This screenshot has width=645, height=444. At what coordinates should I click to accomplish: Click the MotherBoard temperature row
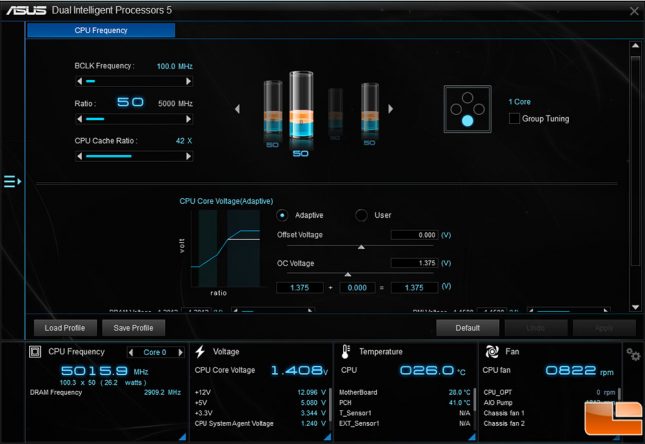click(405, 393)
